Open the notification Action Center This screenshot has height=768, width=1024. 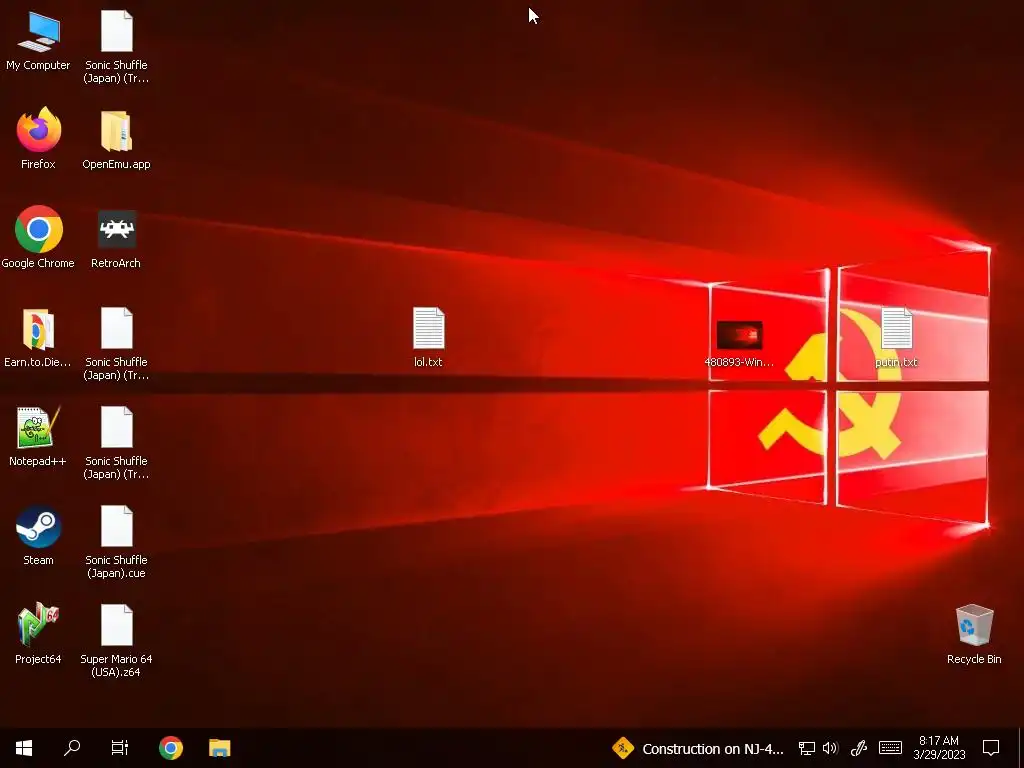[991, 748]
